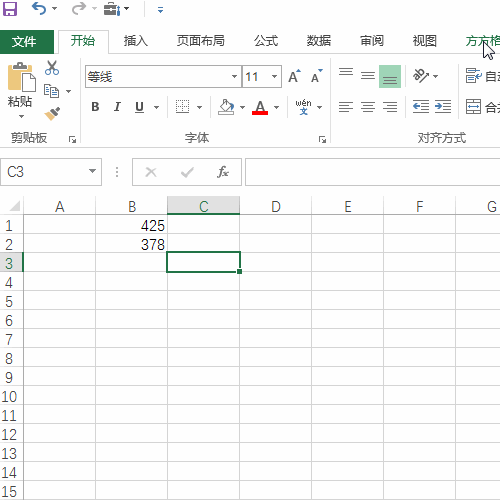Viewport: 500px width, 500px height.
Task: Select cell containing 425
Action: click(131, 225)
